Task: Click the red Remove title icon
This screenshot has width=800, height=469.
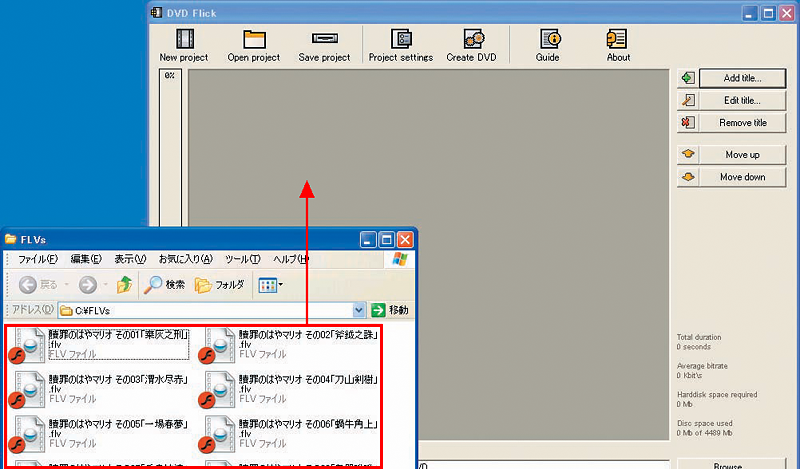Action: (688, 123)
